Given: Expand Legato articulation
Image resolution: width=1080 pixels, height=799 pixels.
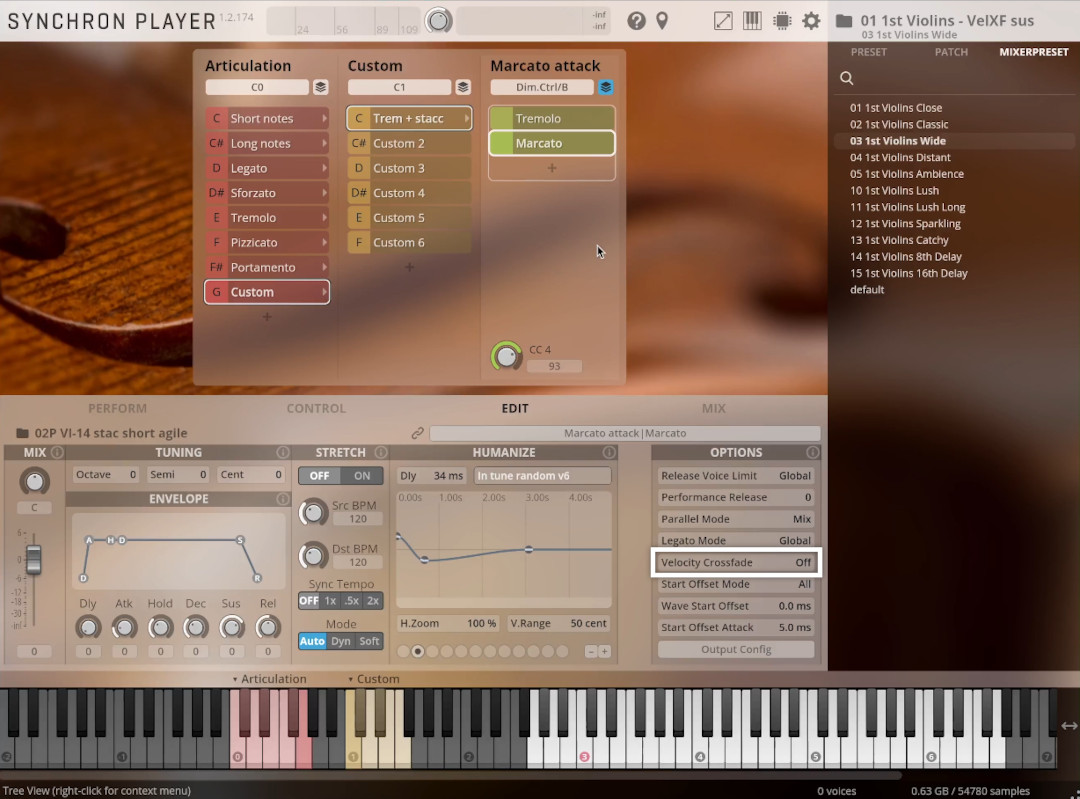Looking at the screenshot, I should click(324, 168).
